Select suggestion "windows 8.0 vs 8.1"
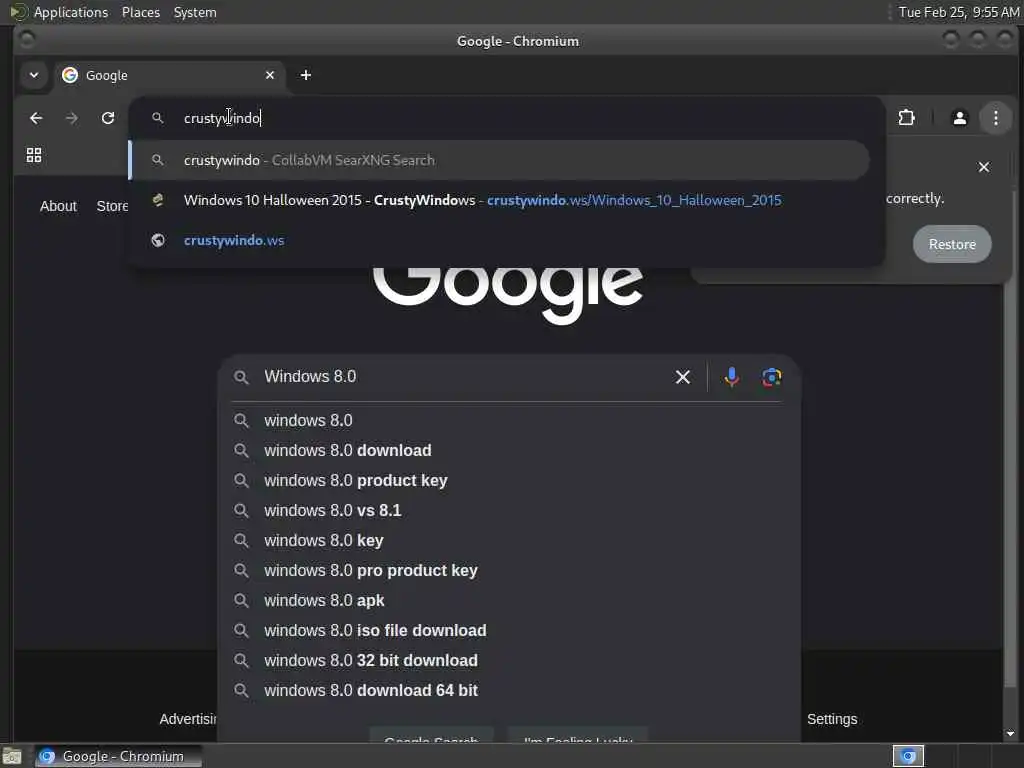 pyautogui.click(x=508, y=511)
